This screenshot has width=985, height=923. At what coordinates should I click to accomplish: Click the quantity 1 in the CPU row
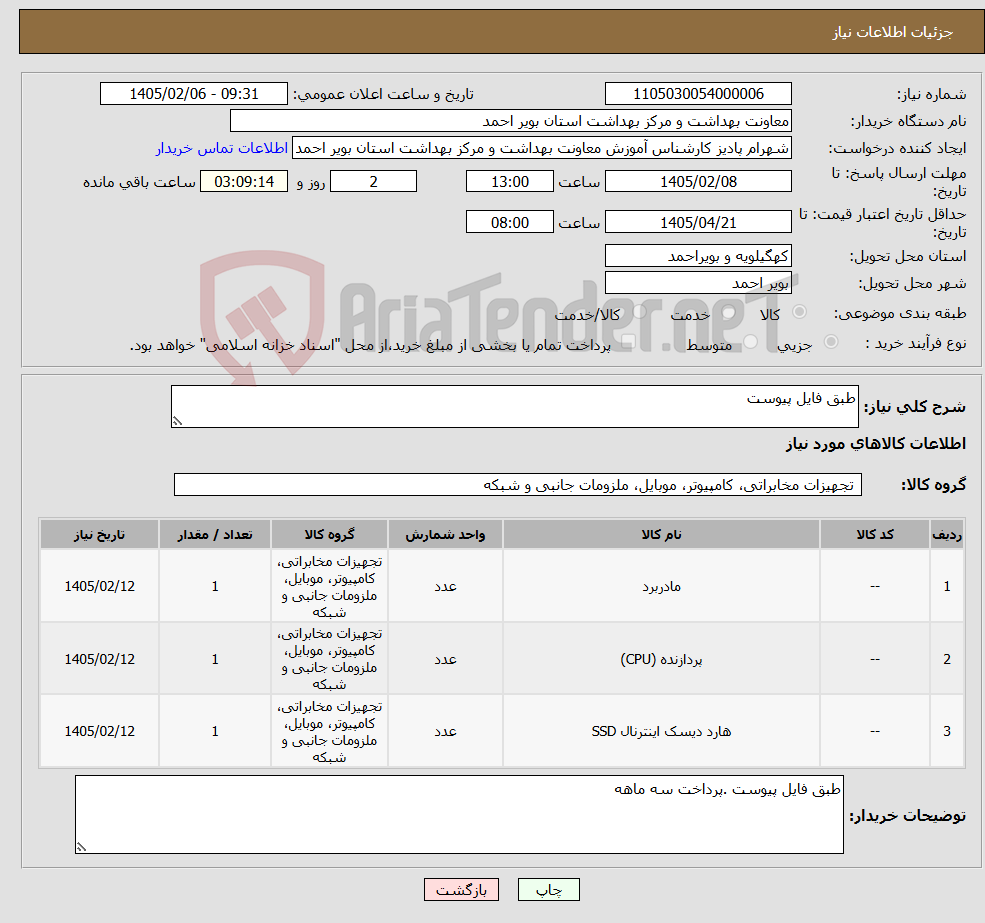[215, 659]
